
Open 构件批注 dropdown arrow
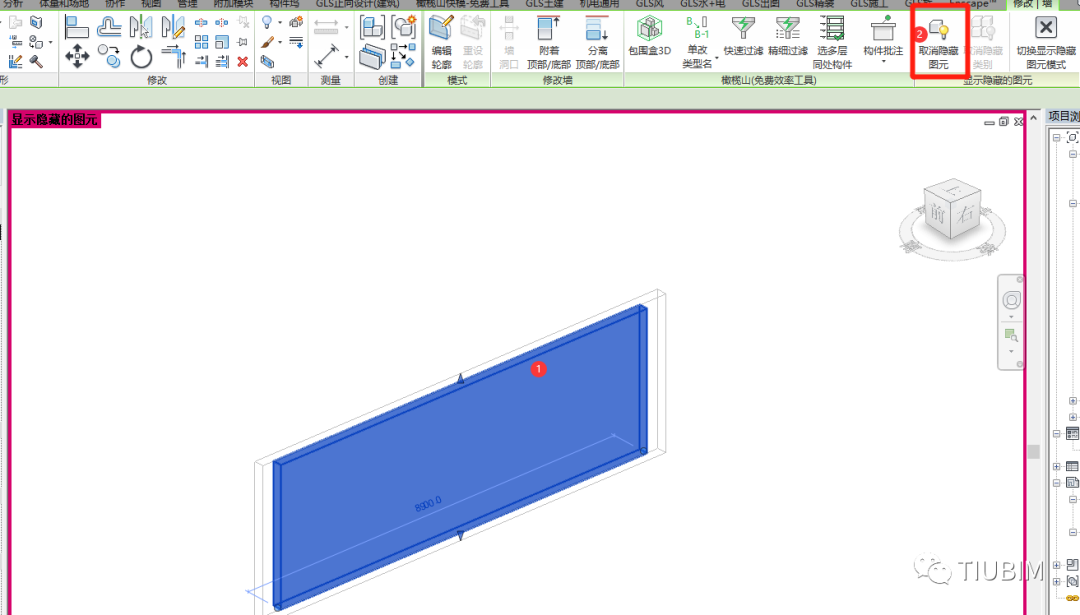883,61
